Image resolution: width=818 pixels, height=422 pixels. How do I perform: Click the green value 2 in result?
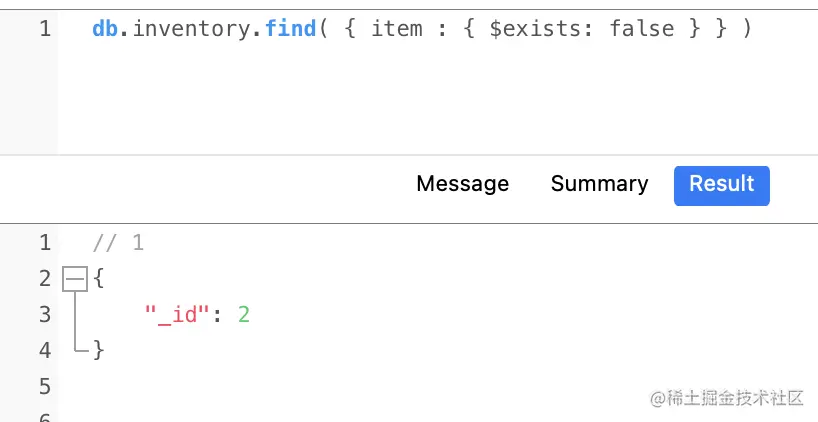pos(243,315)
